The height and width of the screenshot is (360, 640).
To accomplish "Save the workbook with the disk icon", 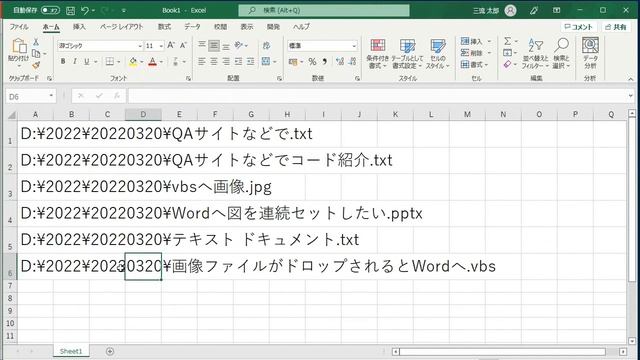I will coord(70,11).
